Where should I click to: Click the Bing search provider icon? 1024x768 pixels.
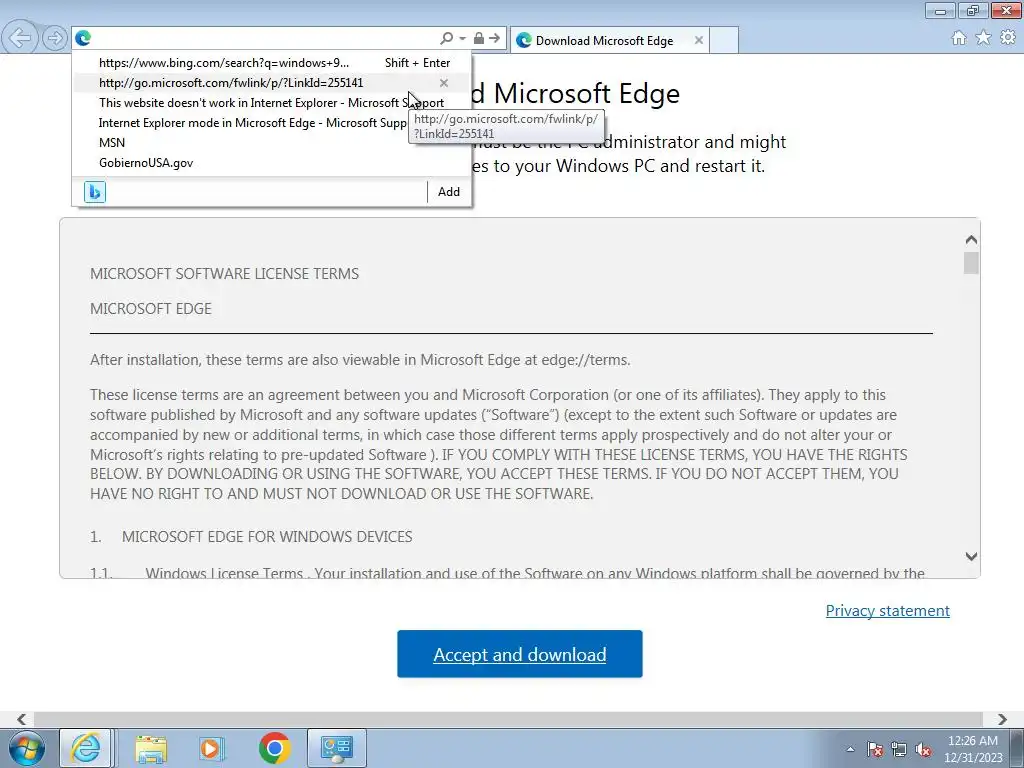(x=95, y=192)
